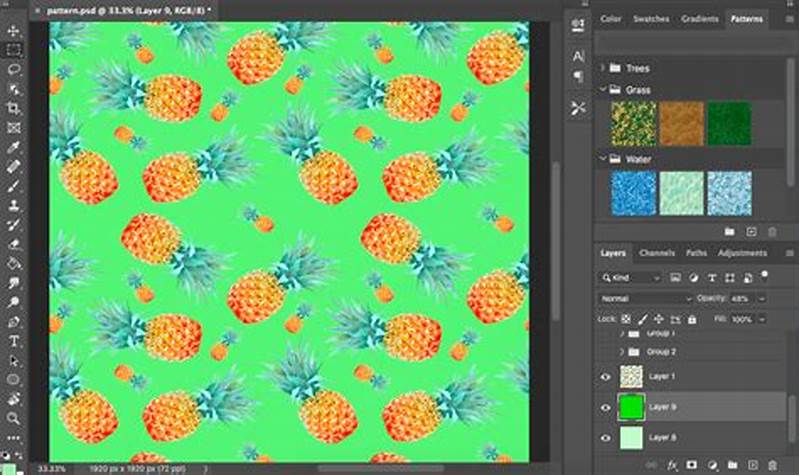
Task: Select the Zoom tool
Action: [14, 418]
